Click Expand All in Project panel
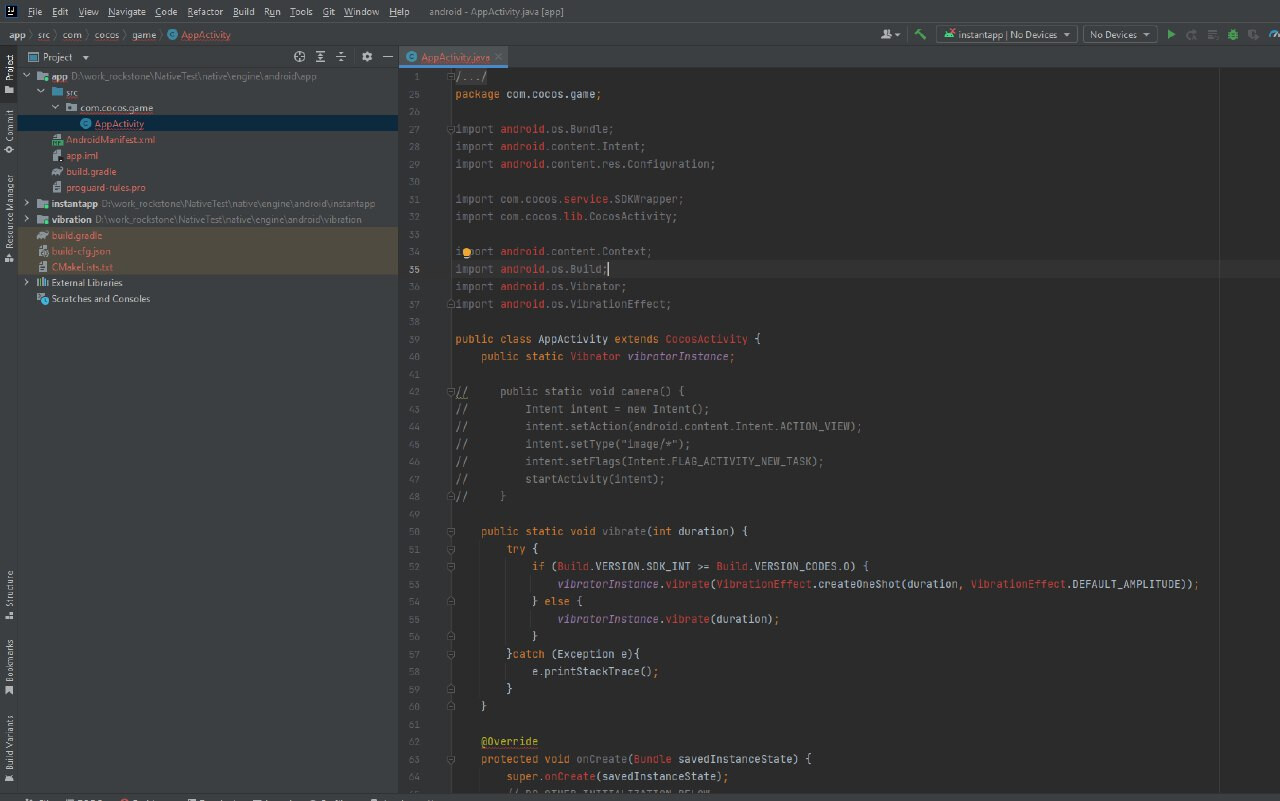1280x801 pixels. coord(320,57)
